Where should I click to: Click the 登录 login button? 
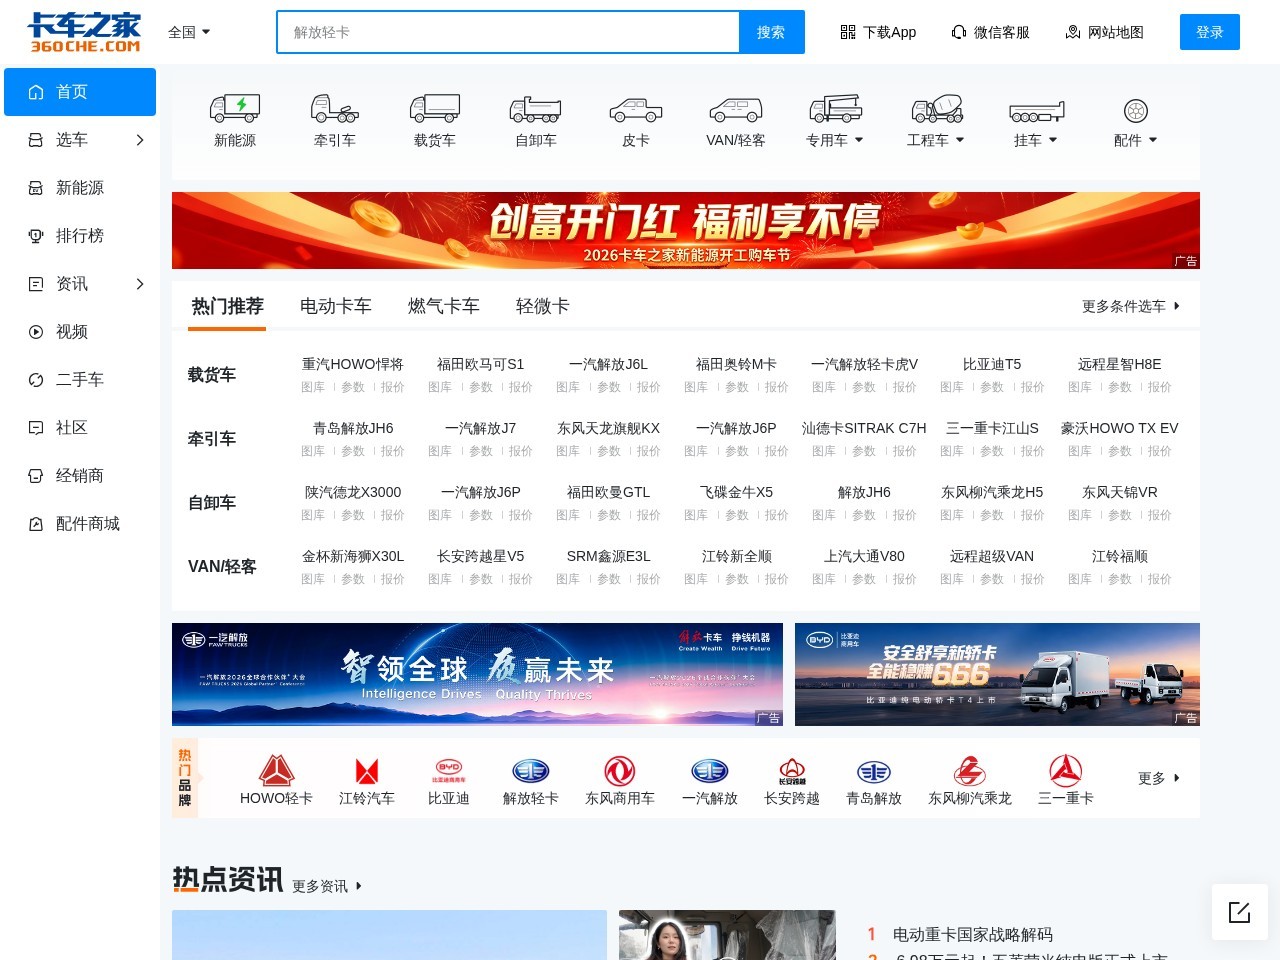[1210, 31]
